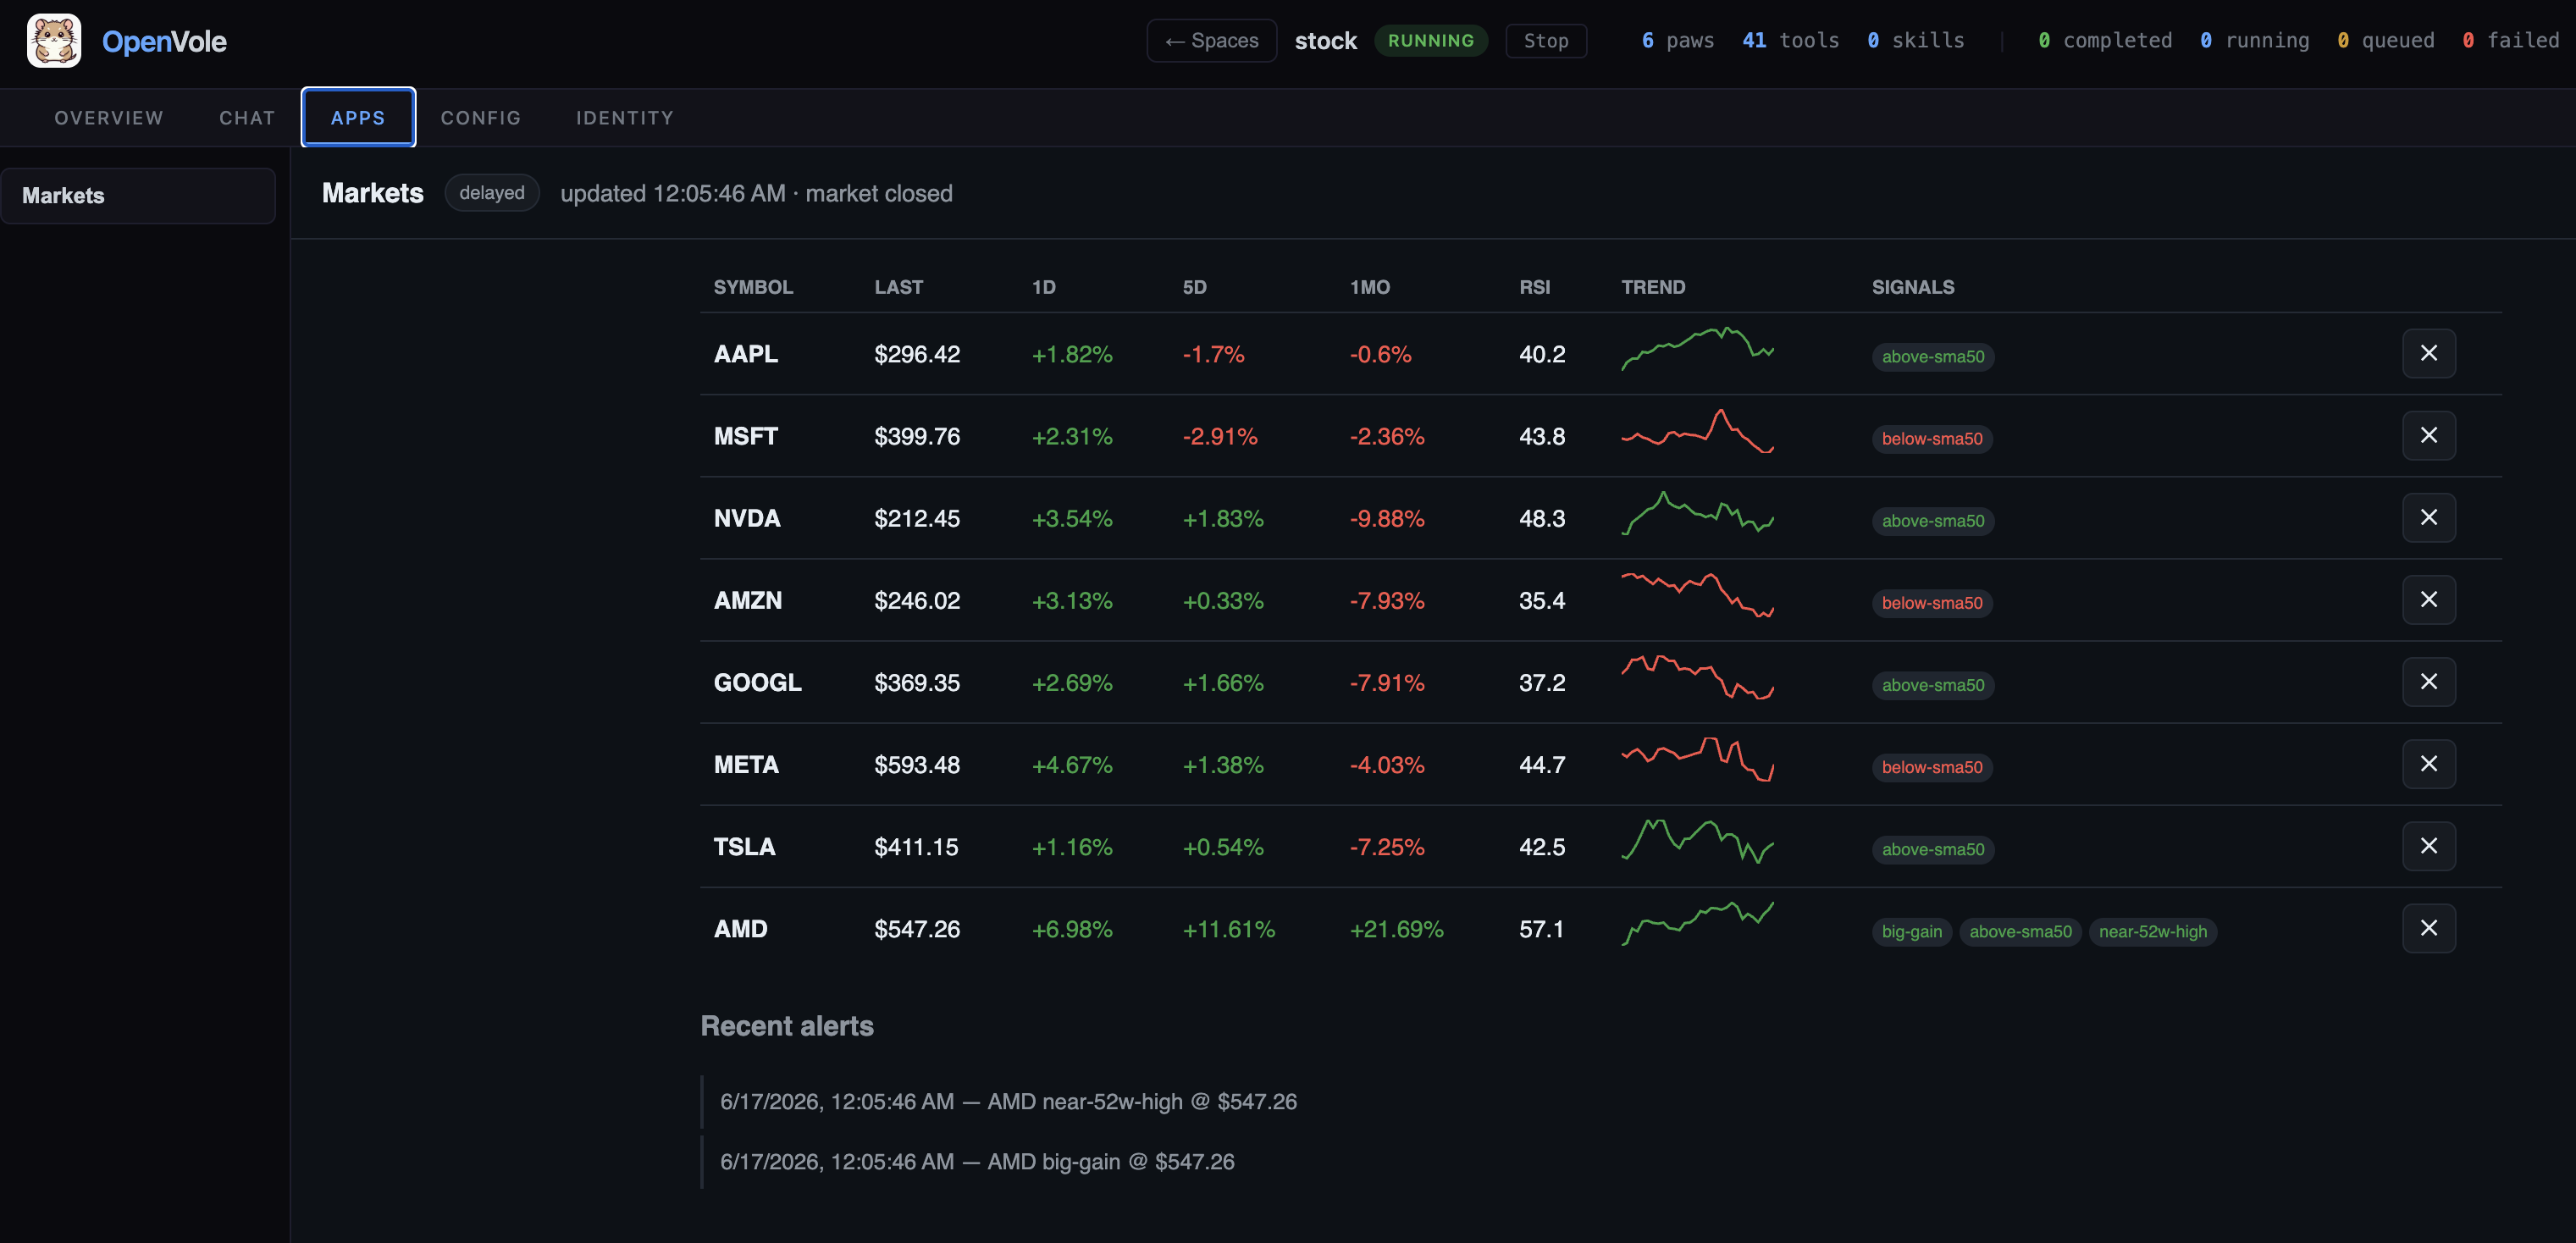Select the Apps tab
The image size is (2576, 1243).
[x=358, y=118]
